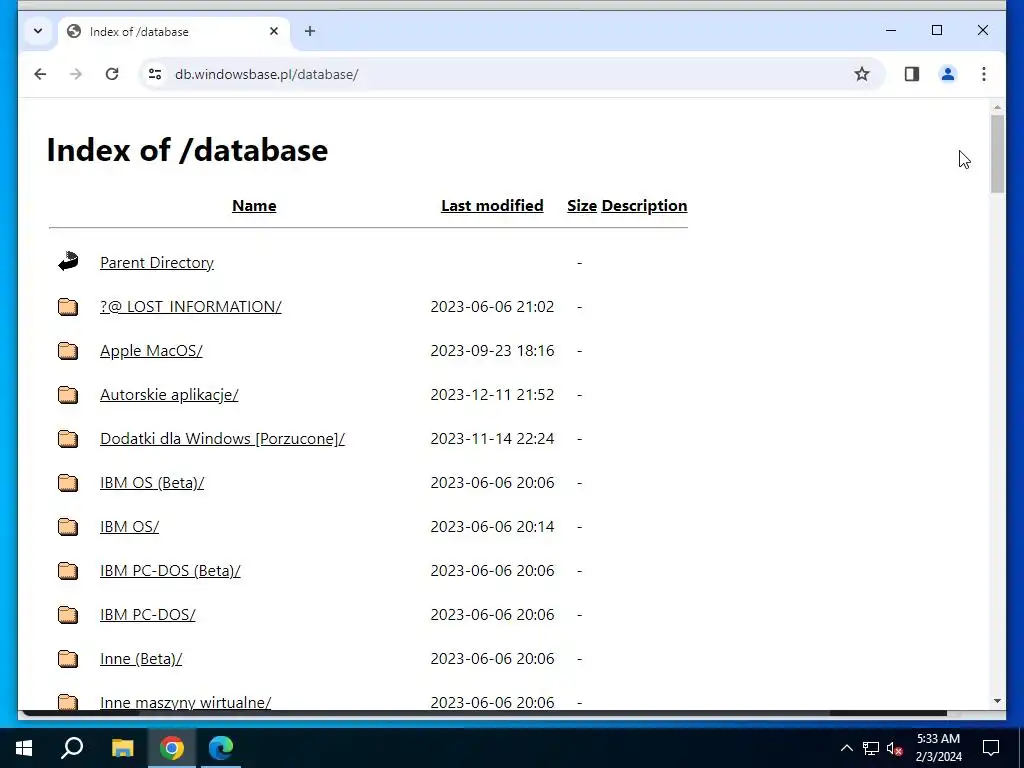Open the Chrome profile avatar
1024x768 pixels.
pos(948,74)
